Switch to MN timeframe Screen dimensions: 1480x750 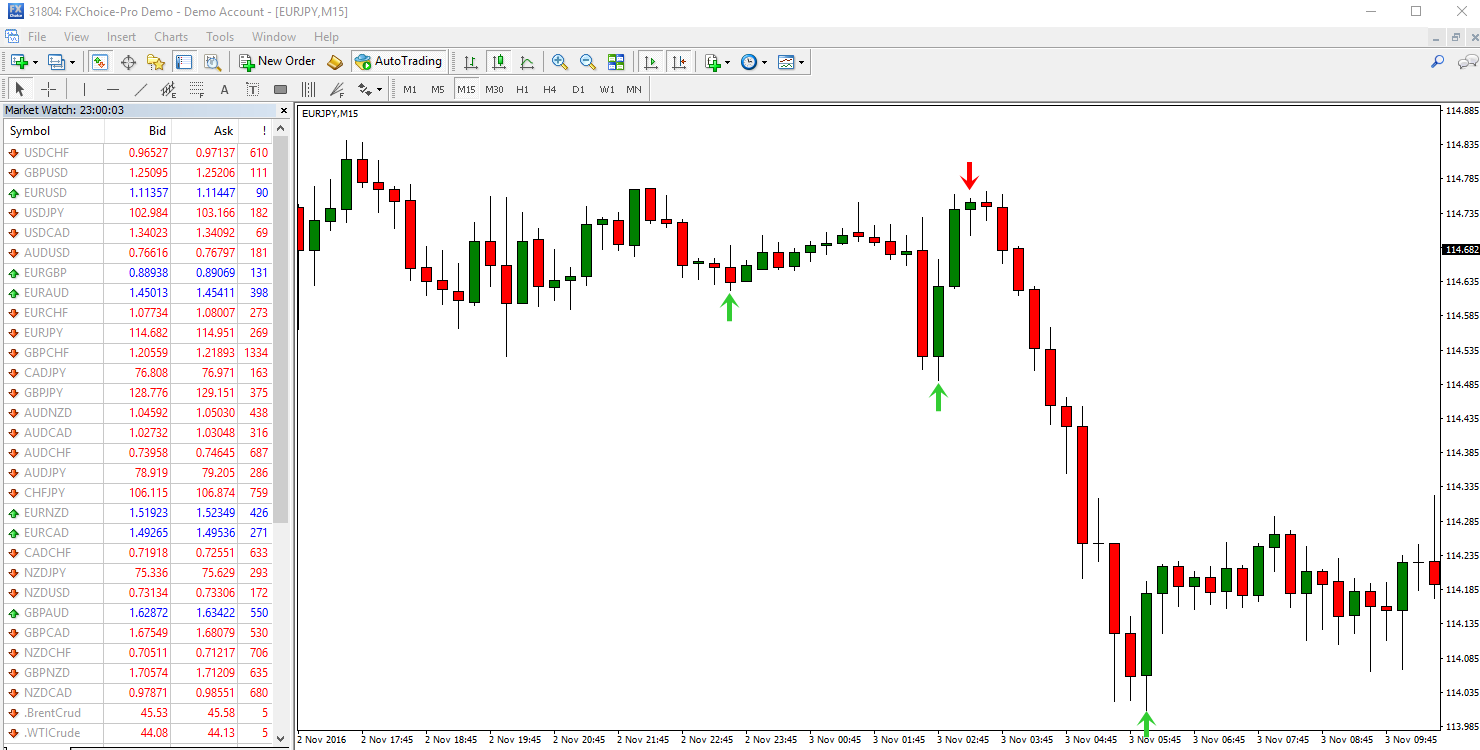(634, 89)
